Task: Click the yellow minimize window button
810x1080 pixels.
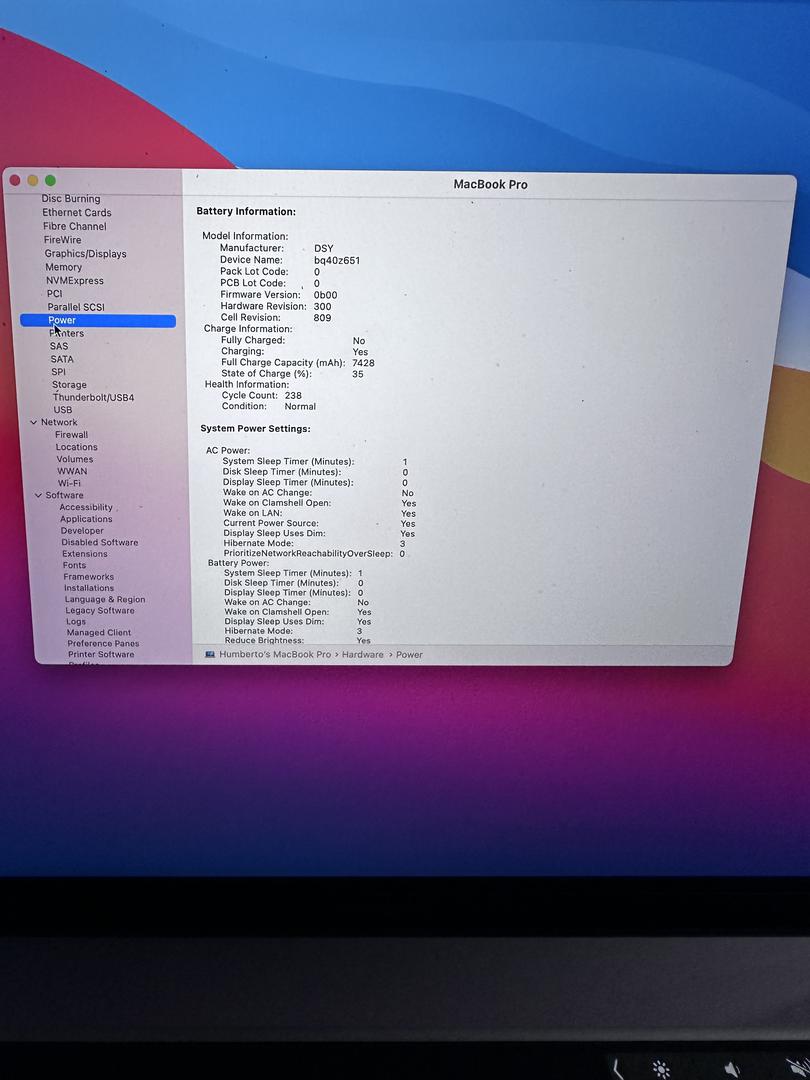Action: [x=32, y=180]
